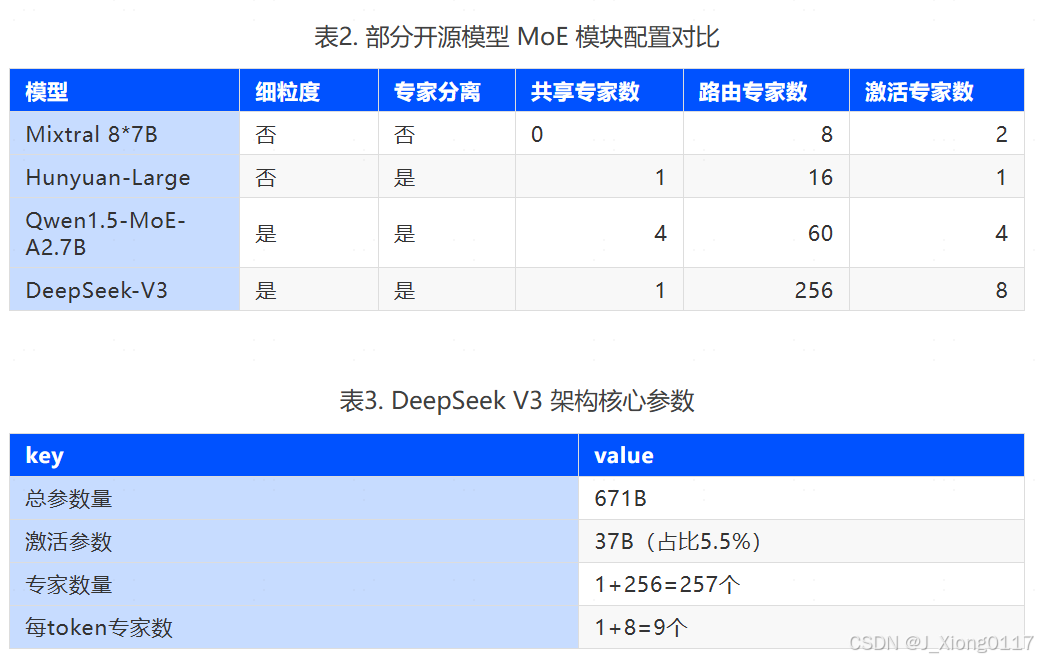This screenshot has height=661, width=1038.
Task: Click the 路由专家数 value '60' for Qwen1.5-MoE-A2.7B
Action: click(x=820, y=234)
